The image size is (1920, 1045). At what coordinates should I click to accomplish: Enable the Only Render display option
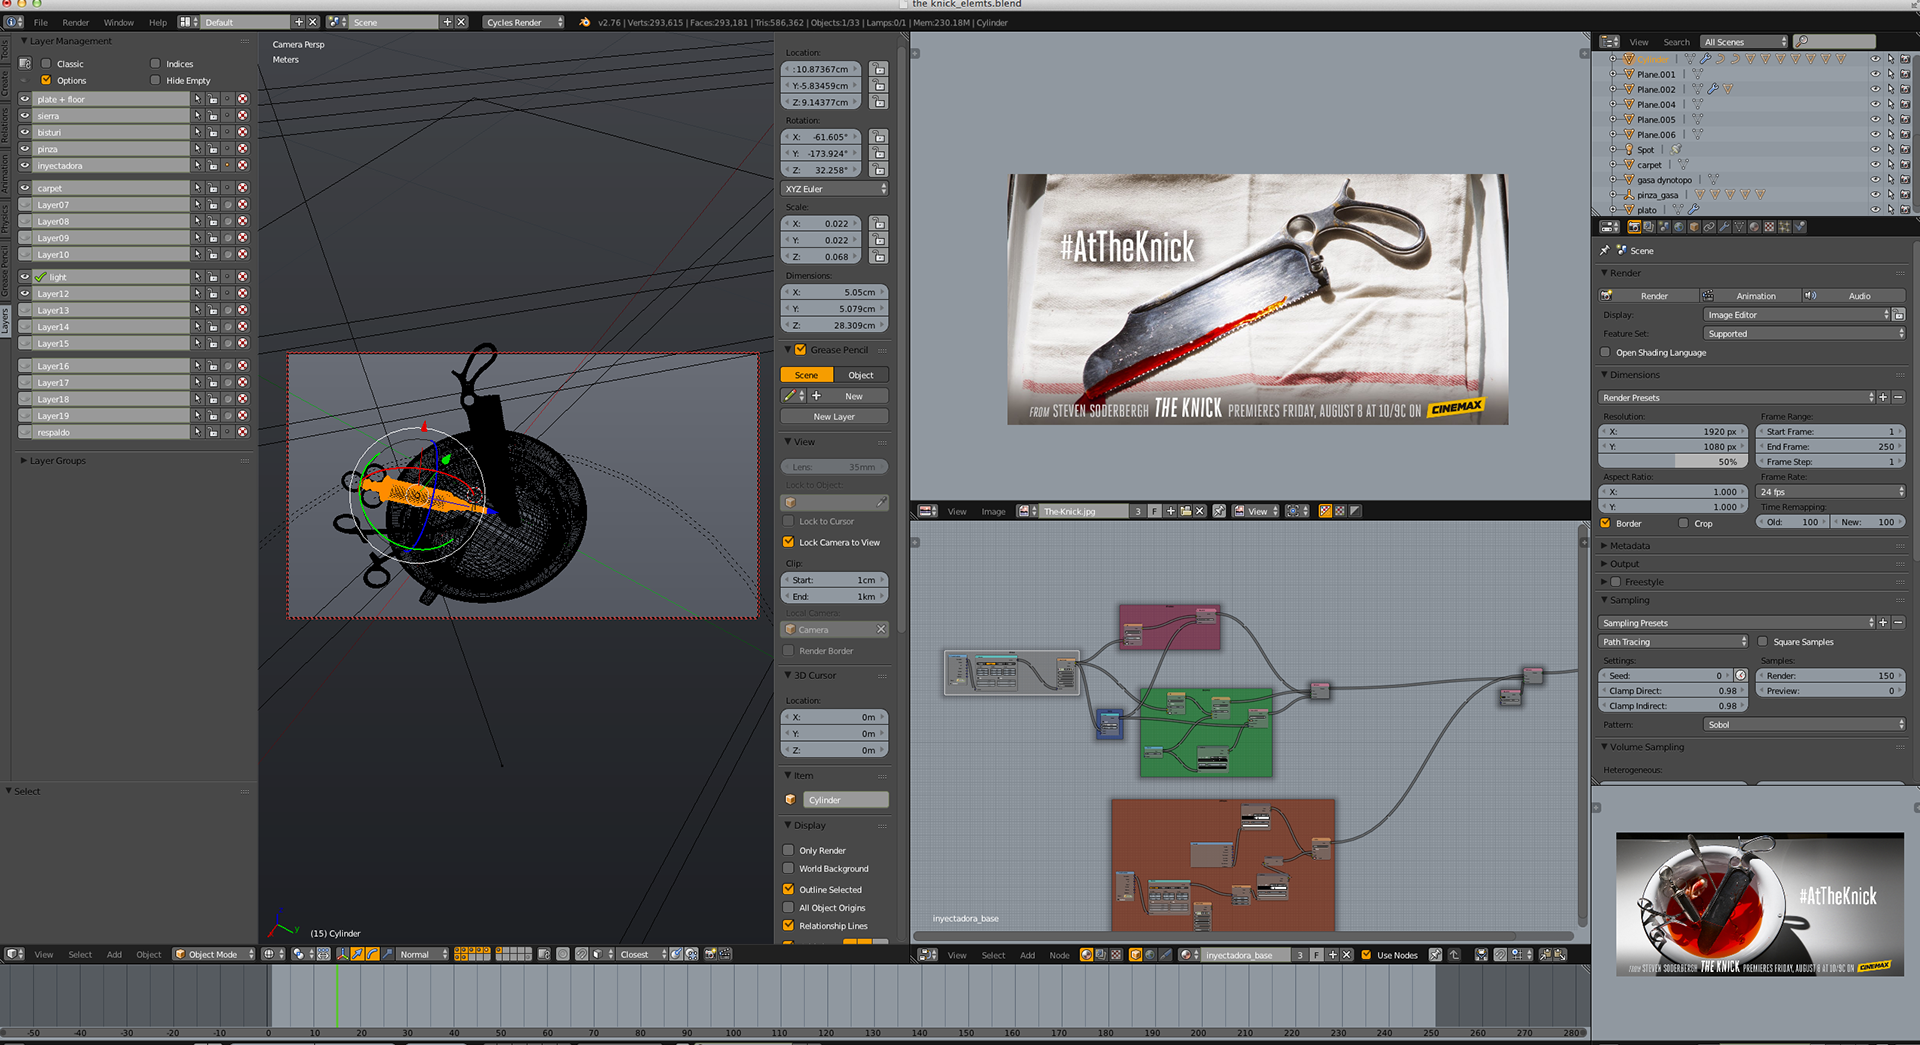tap(788, 850)
